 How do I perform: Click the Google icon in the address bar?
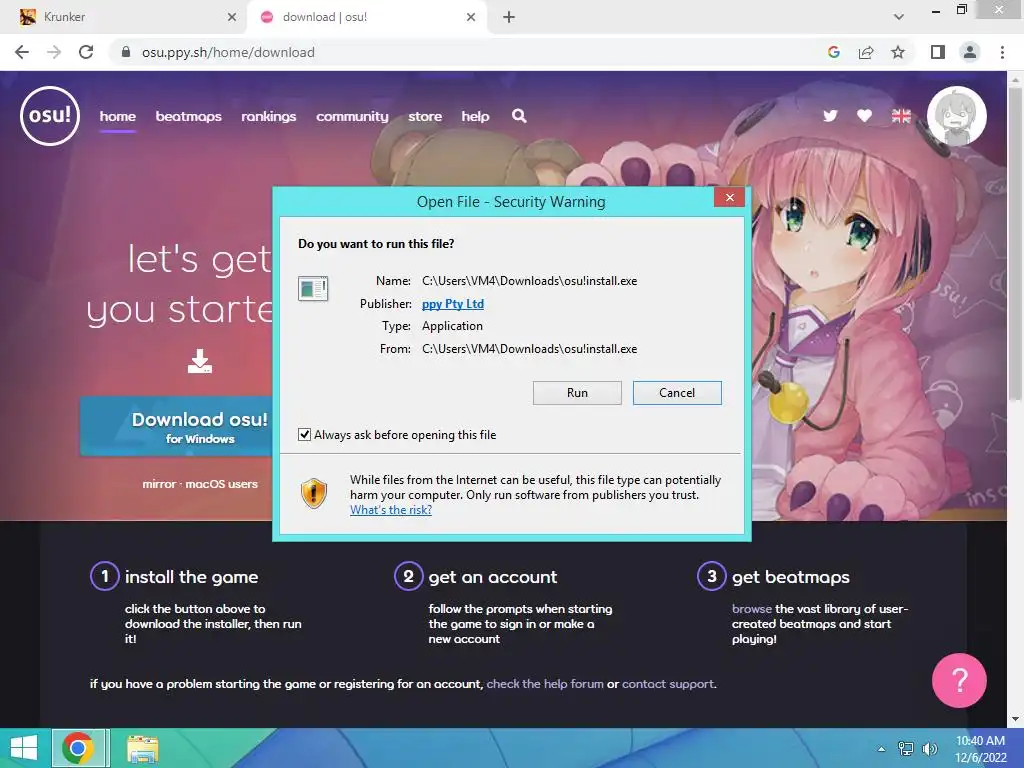[x=833, y=52]
